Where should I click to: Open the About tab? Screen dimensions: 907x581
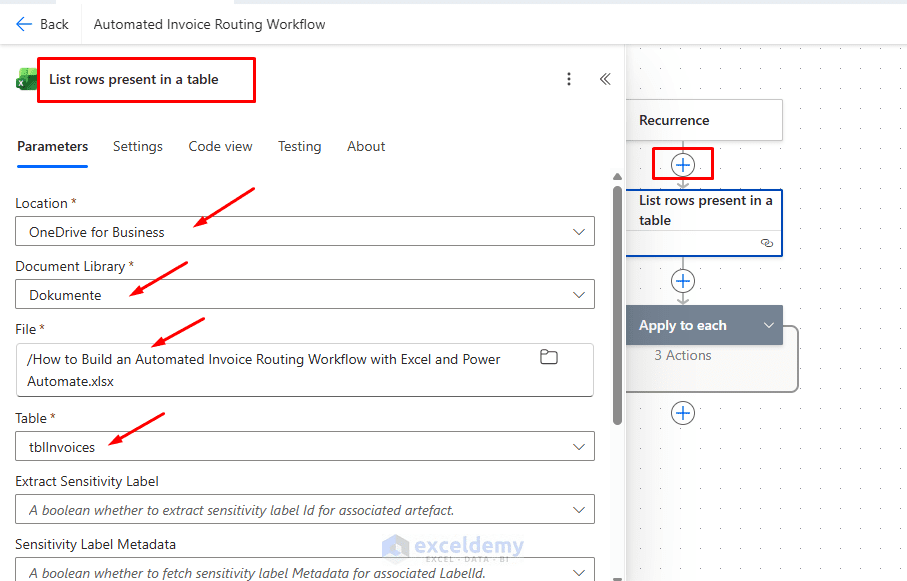pyautogui.click(x=366, y=146)
